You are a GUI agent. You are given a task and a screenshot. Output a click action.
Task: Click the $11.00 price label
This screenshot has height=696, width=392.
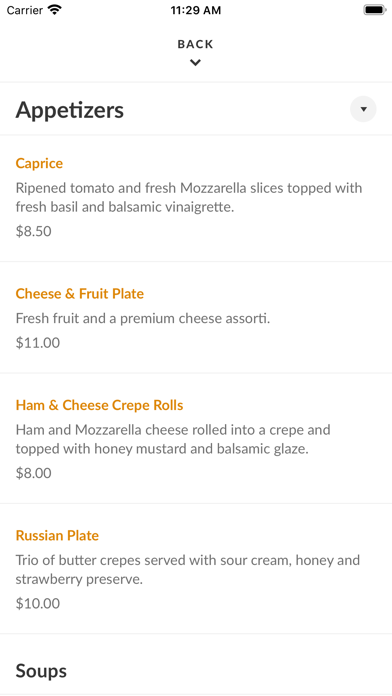[38, 343]
